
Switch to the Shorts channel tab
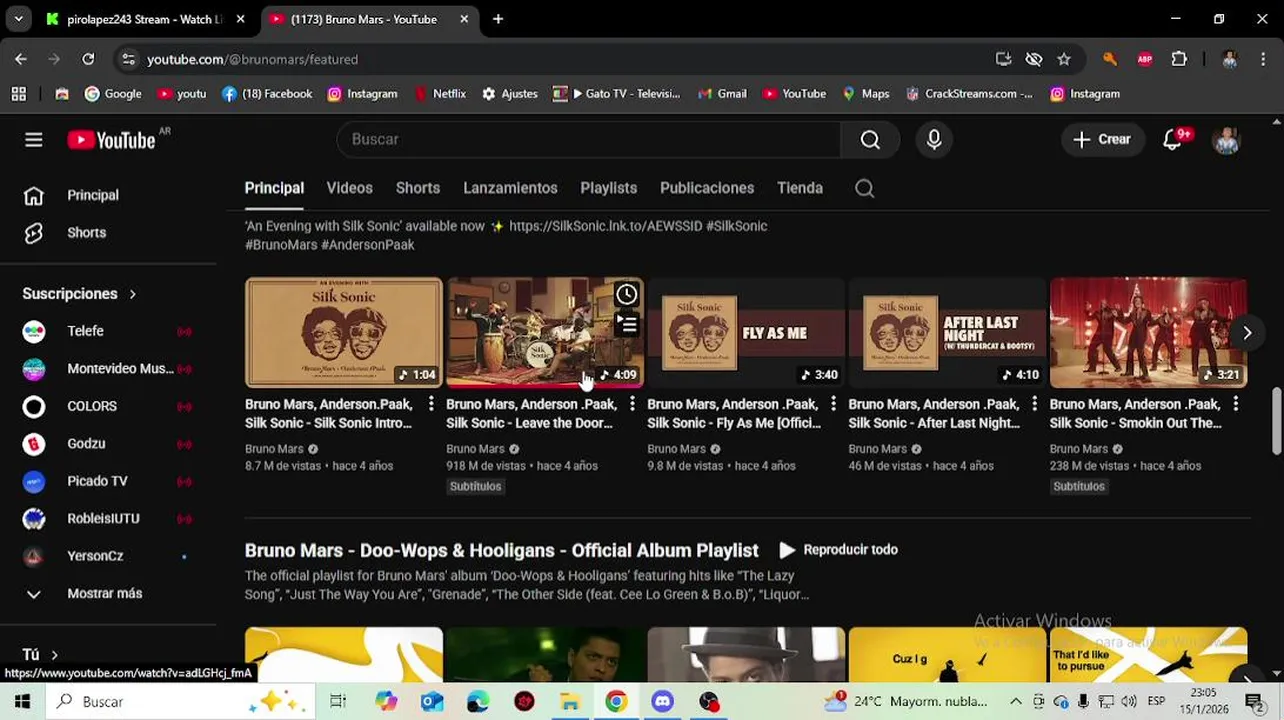(x=418, y=188)
